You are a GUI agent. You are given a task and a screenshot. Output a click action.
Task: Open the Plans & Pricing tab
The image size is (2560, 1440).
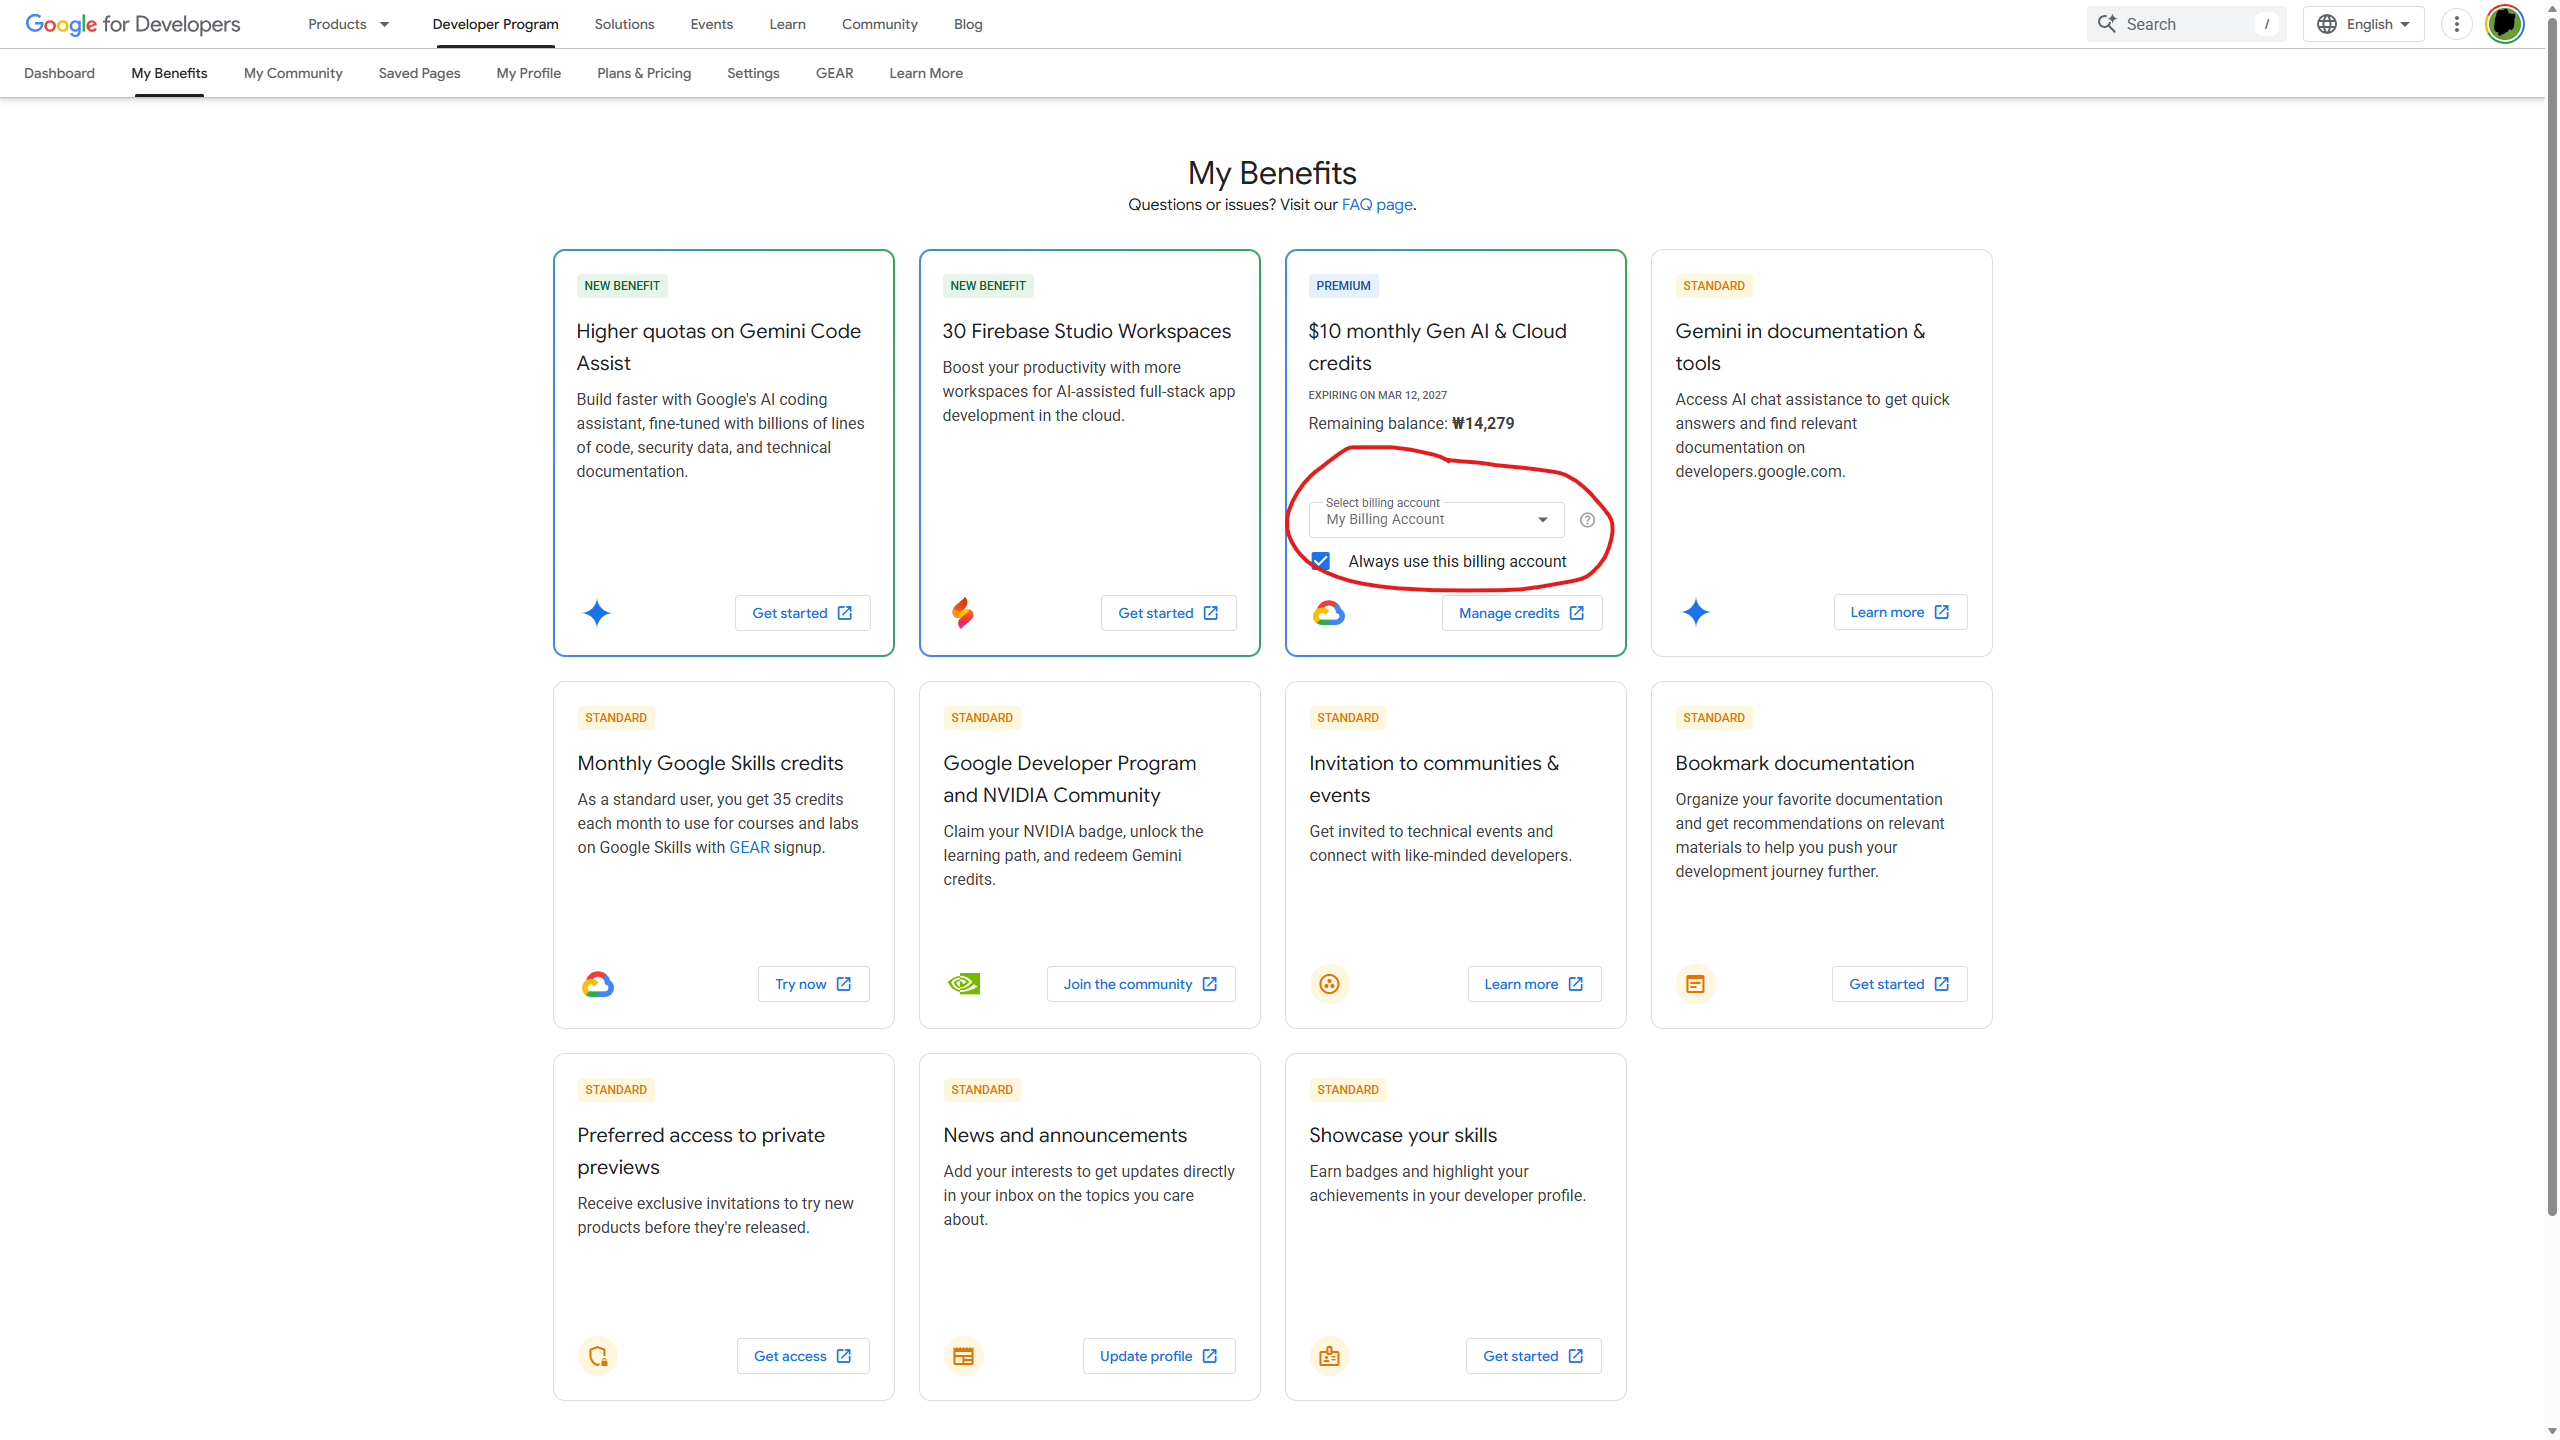pos(644,73)
